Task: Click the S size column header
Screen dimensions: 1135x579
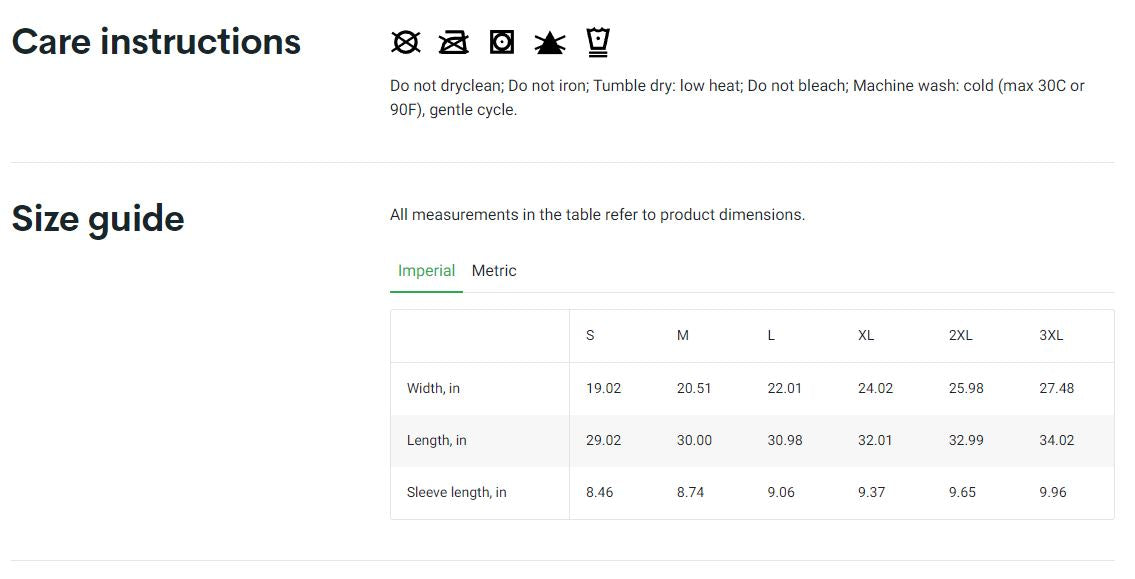Action: (x=590, y=336)
